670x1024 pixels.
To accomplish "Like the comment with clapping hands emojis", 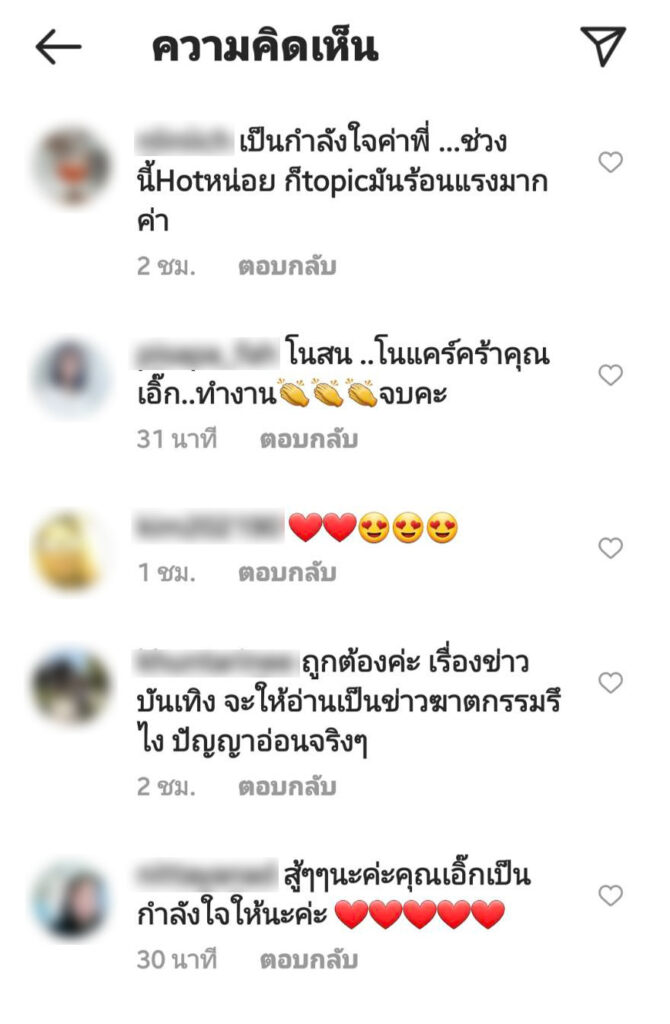I will pos(611,375).
